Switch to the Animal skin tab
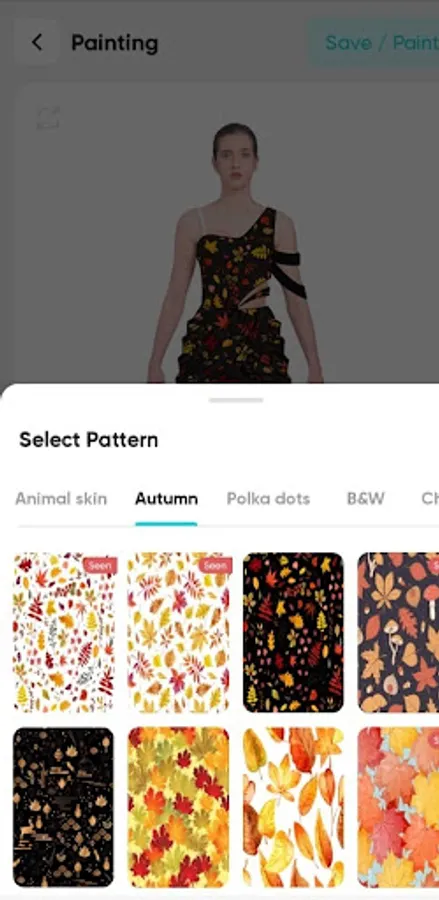439x900 pixels. [x=61, y=499]
